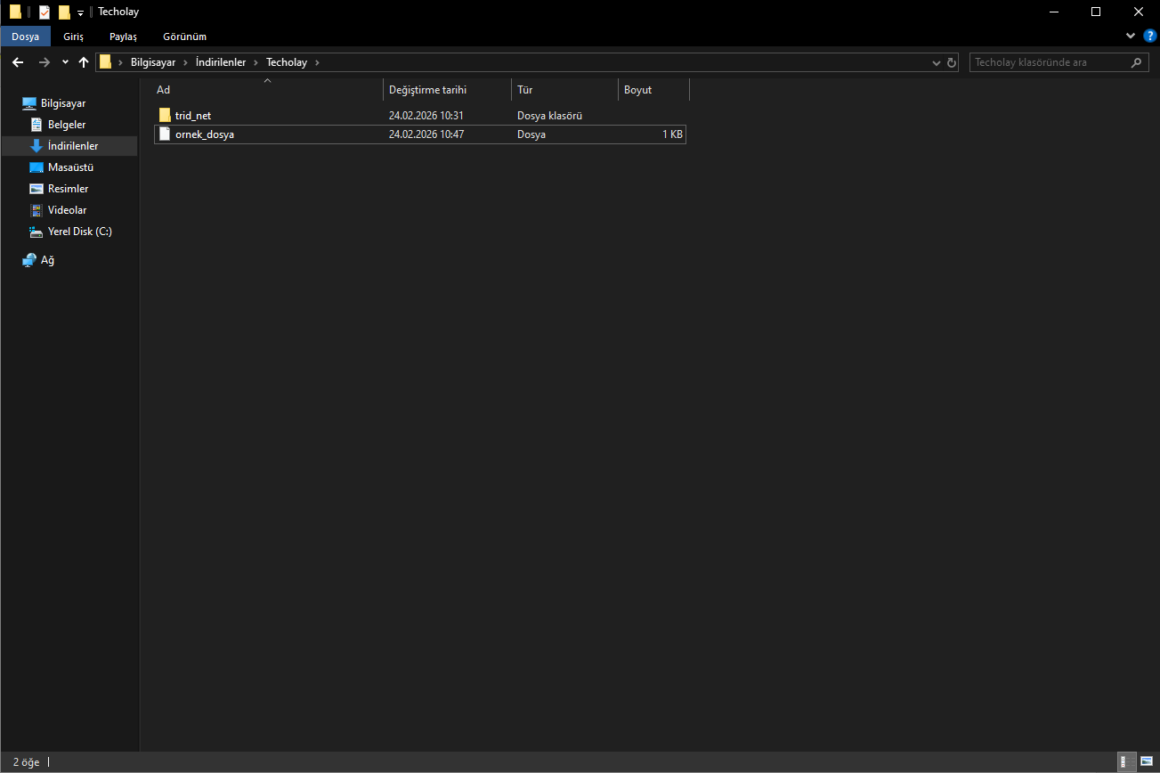The height and width of the screenshot is (773, 1160).
Task: Go up one folder level with Up arrow
Action: (x=83, y=62)
